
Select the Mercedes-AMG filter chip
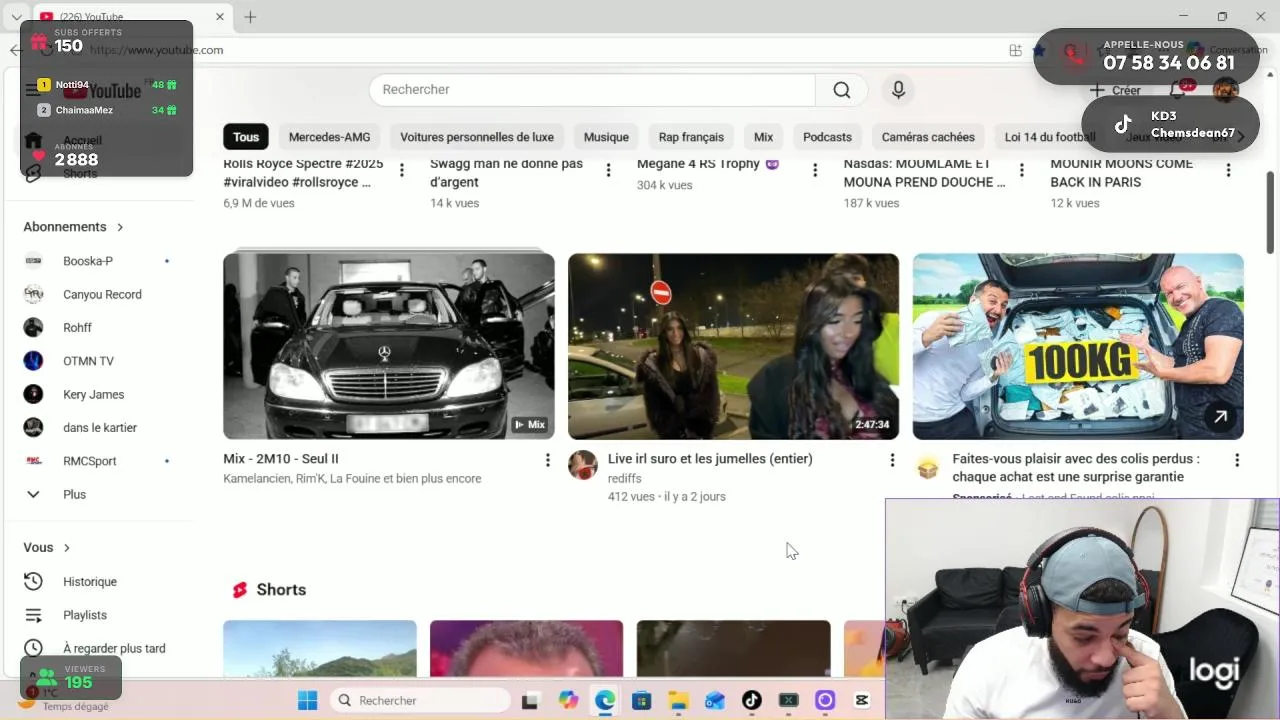pyautogui.click(x=329, y=137)
